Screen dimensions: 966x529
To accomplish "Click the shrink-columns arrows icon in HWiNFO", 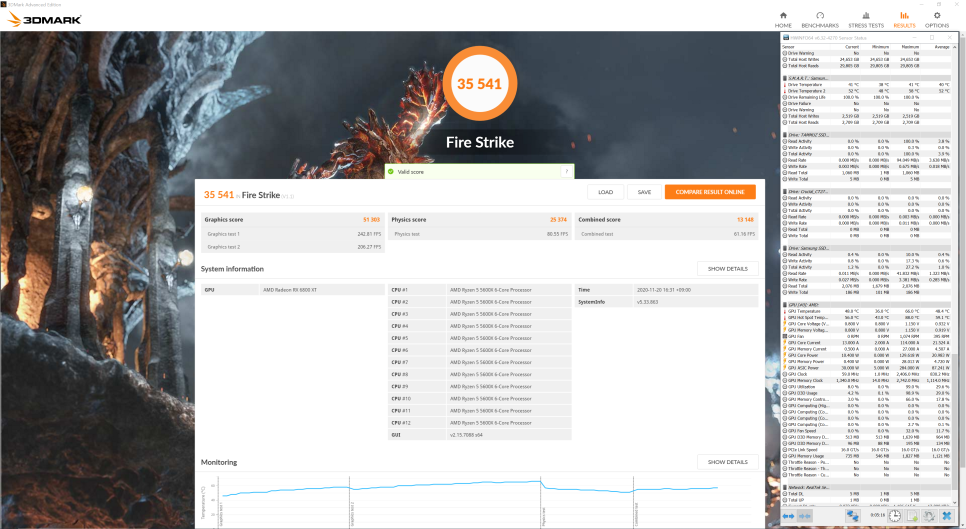I will (805, 516).
